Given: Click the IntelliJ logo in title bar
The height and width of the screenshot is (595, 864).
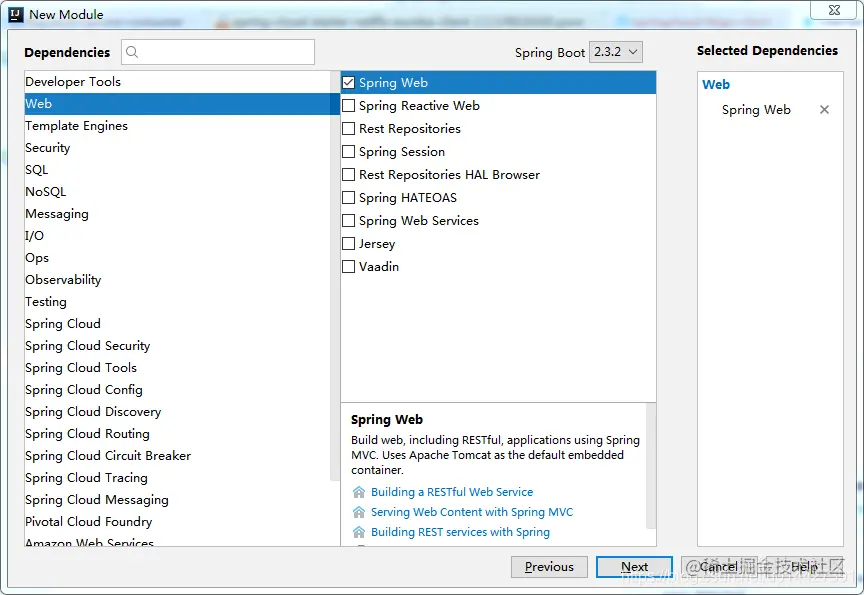Looking at the screenshot, I should [x=16, y=14].
